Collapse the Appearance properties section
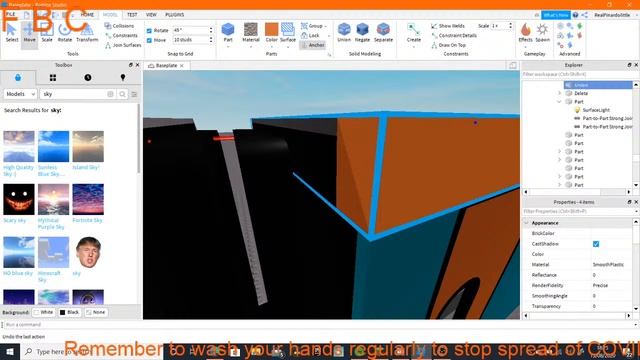 coord(527,223)
